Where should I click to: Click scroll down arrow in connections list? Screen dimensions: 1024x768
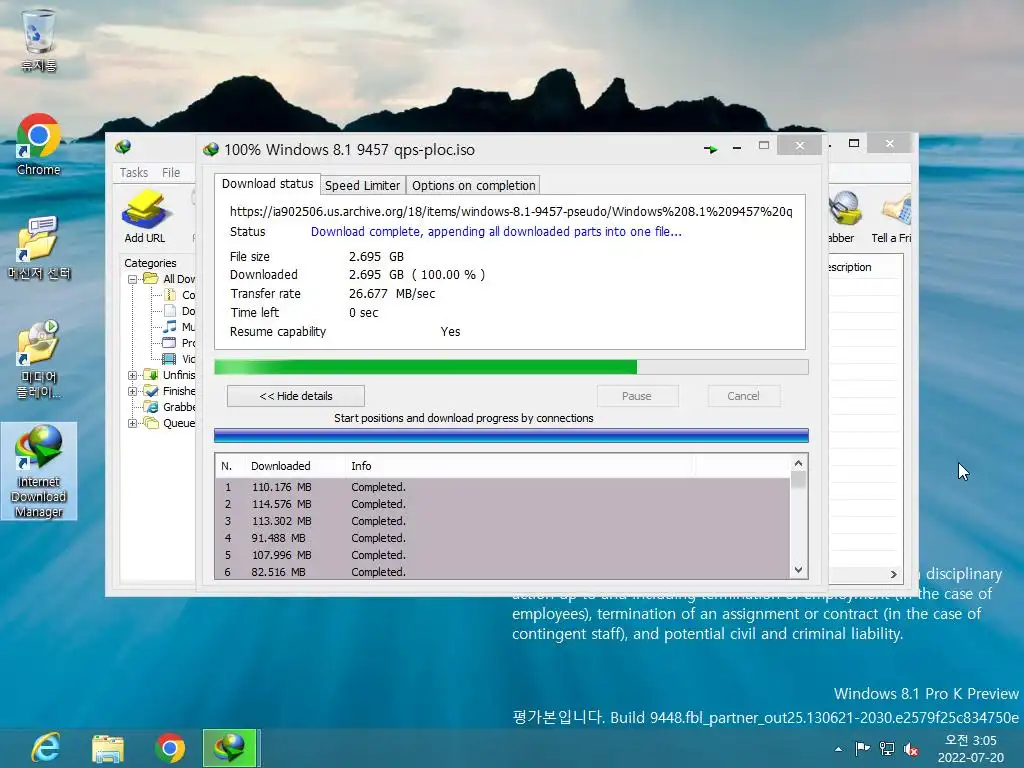(798, 569)
